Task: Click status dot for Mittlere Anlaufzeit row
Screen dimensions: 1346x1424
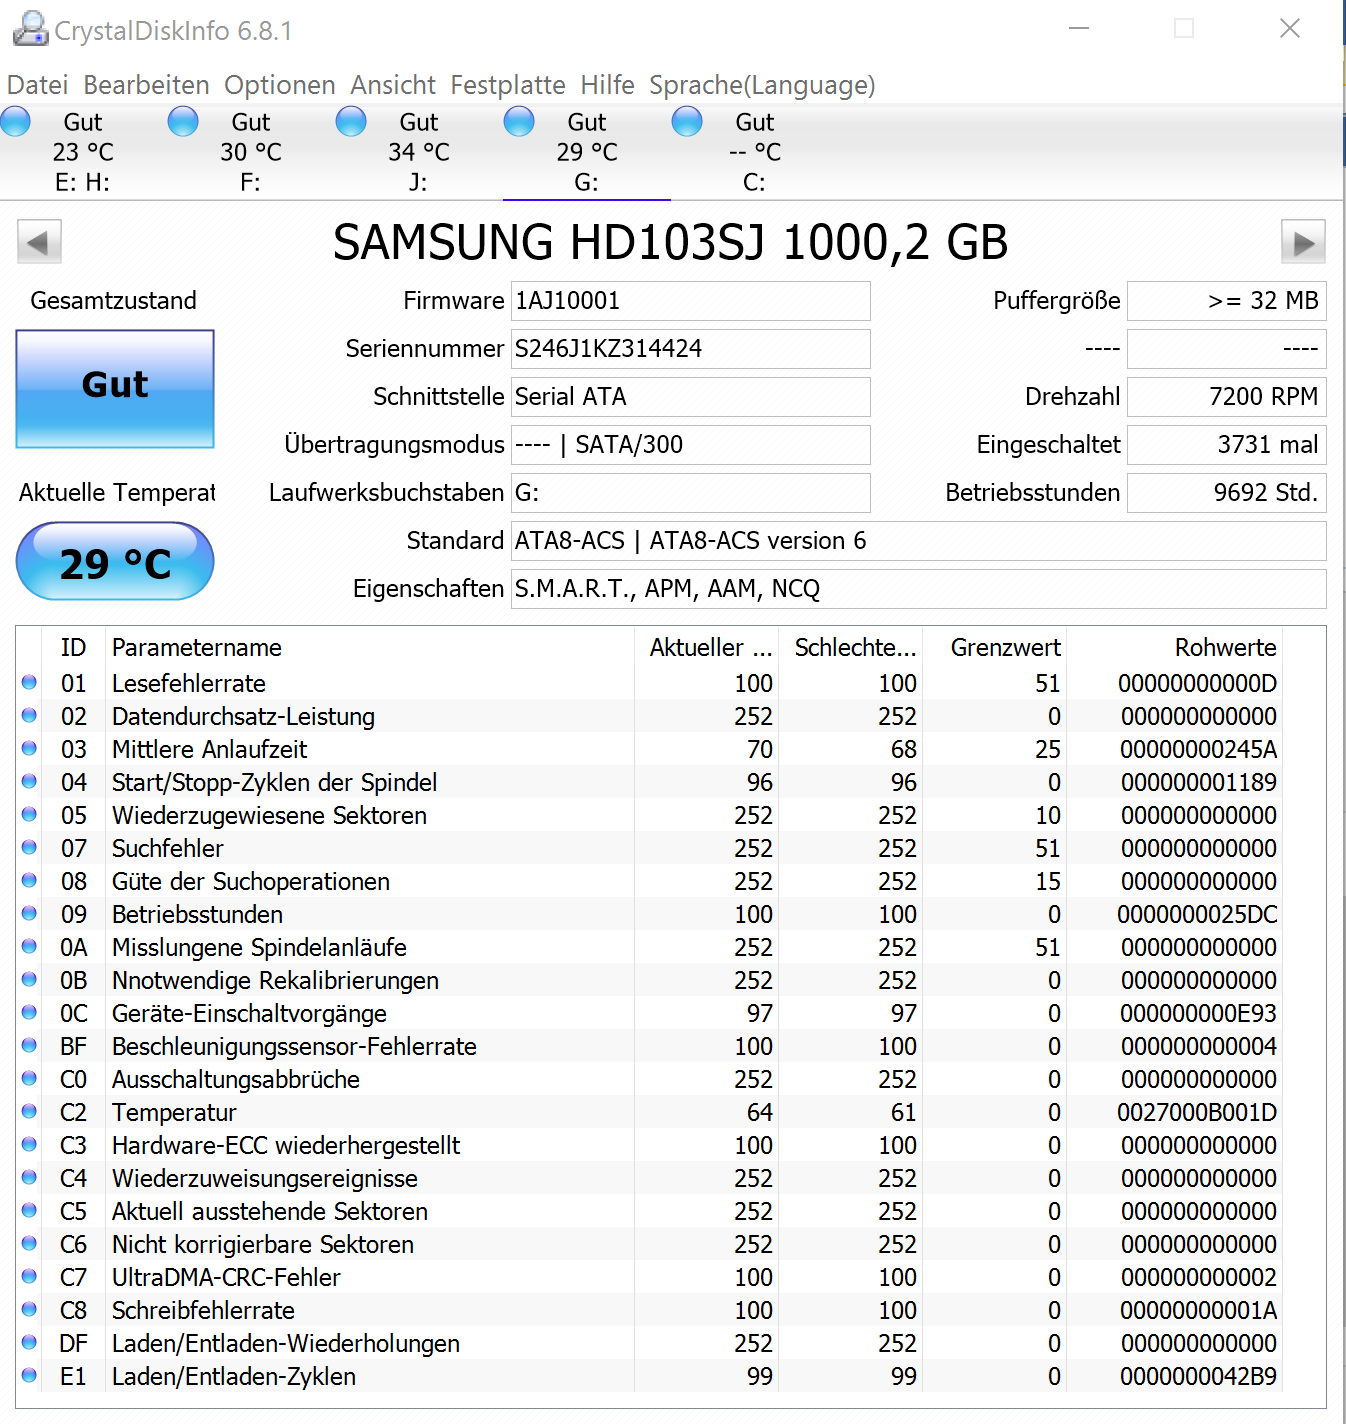Action: pos(29,748)
